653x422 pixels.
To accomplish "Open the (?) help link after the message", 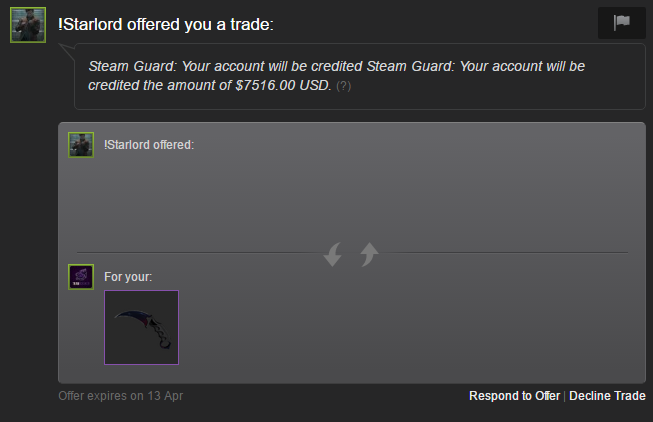I will [x=344, y=86].
